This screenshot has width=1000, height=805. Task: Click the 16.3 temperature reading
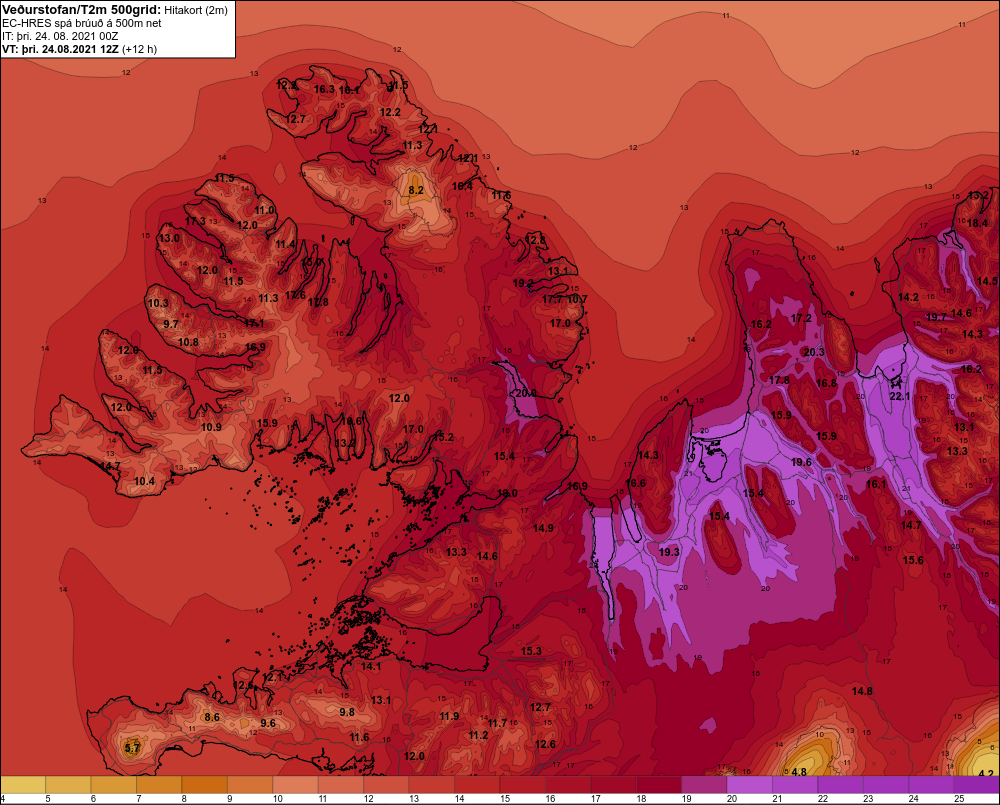tap(324, 89)
